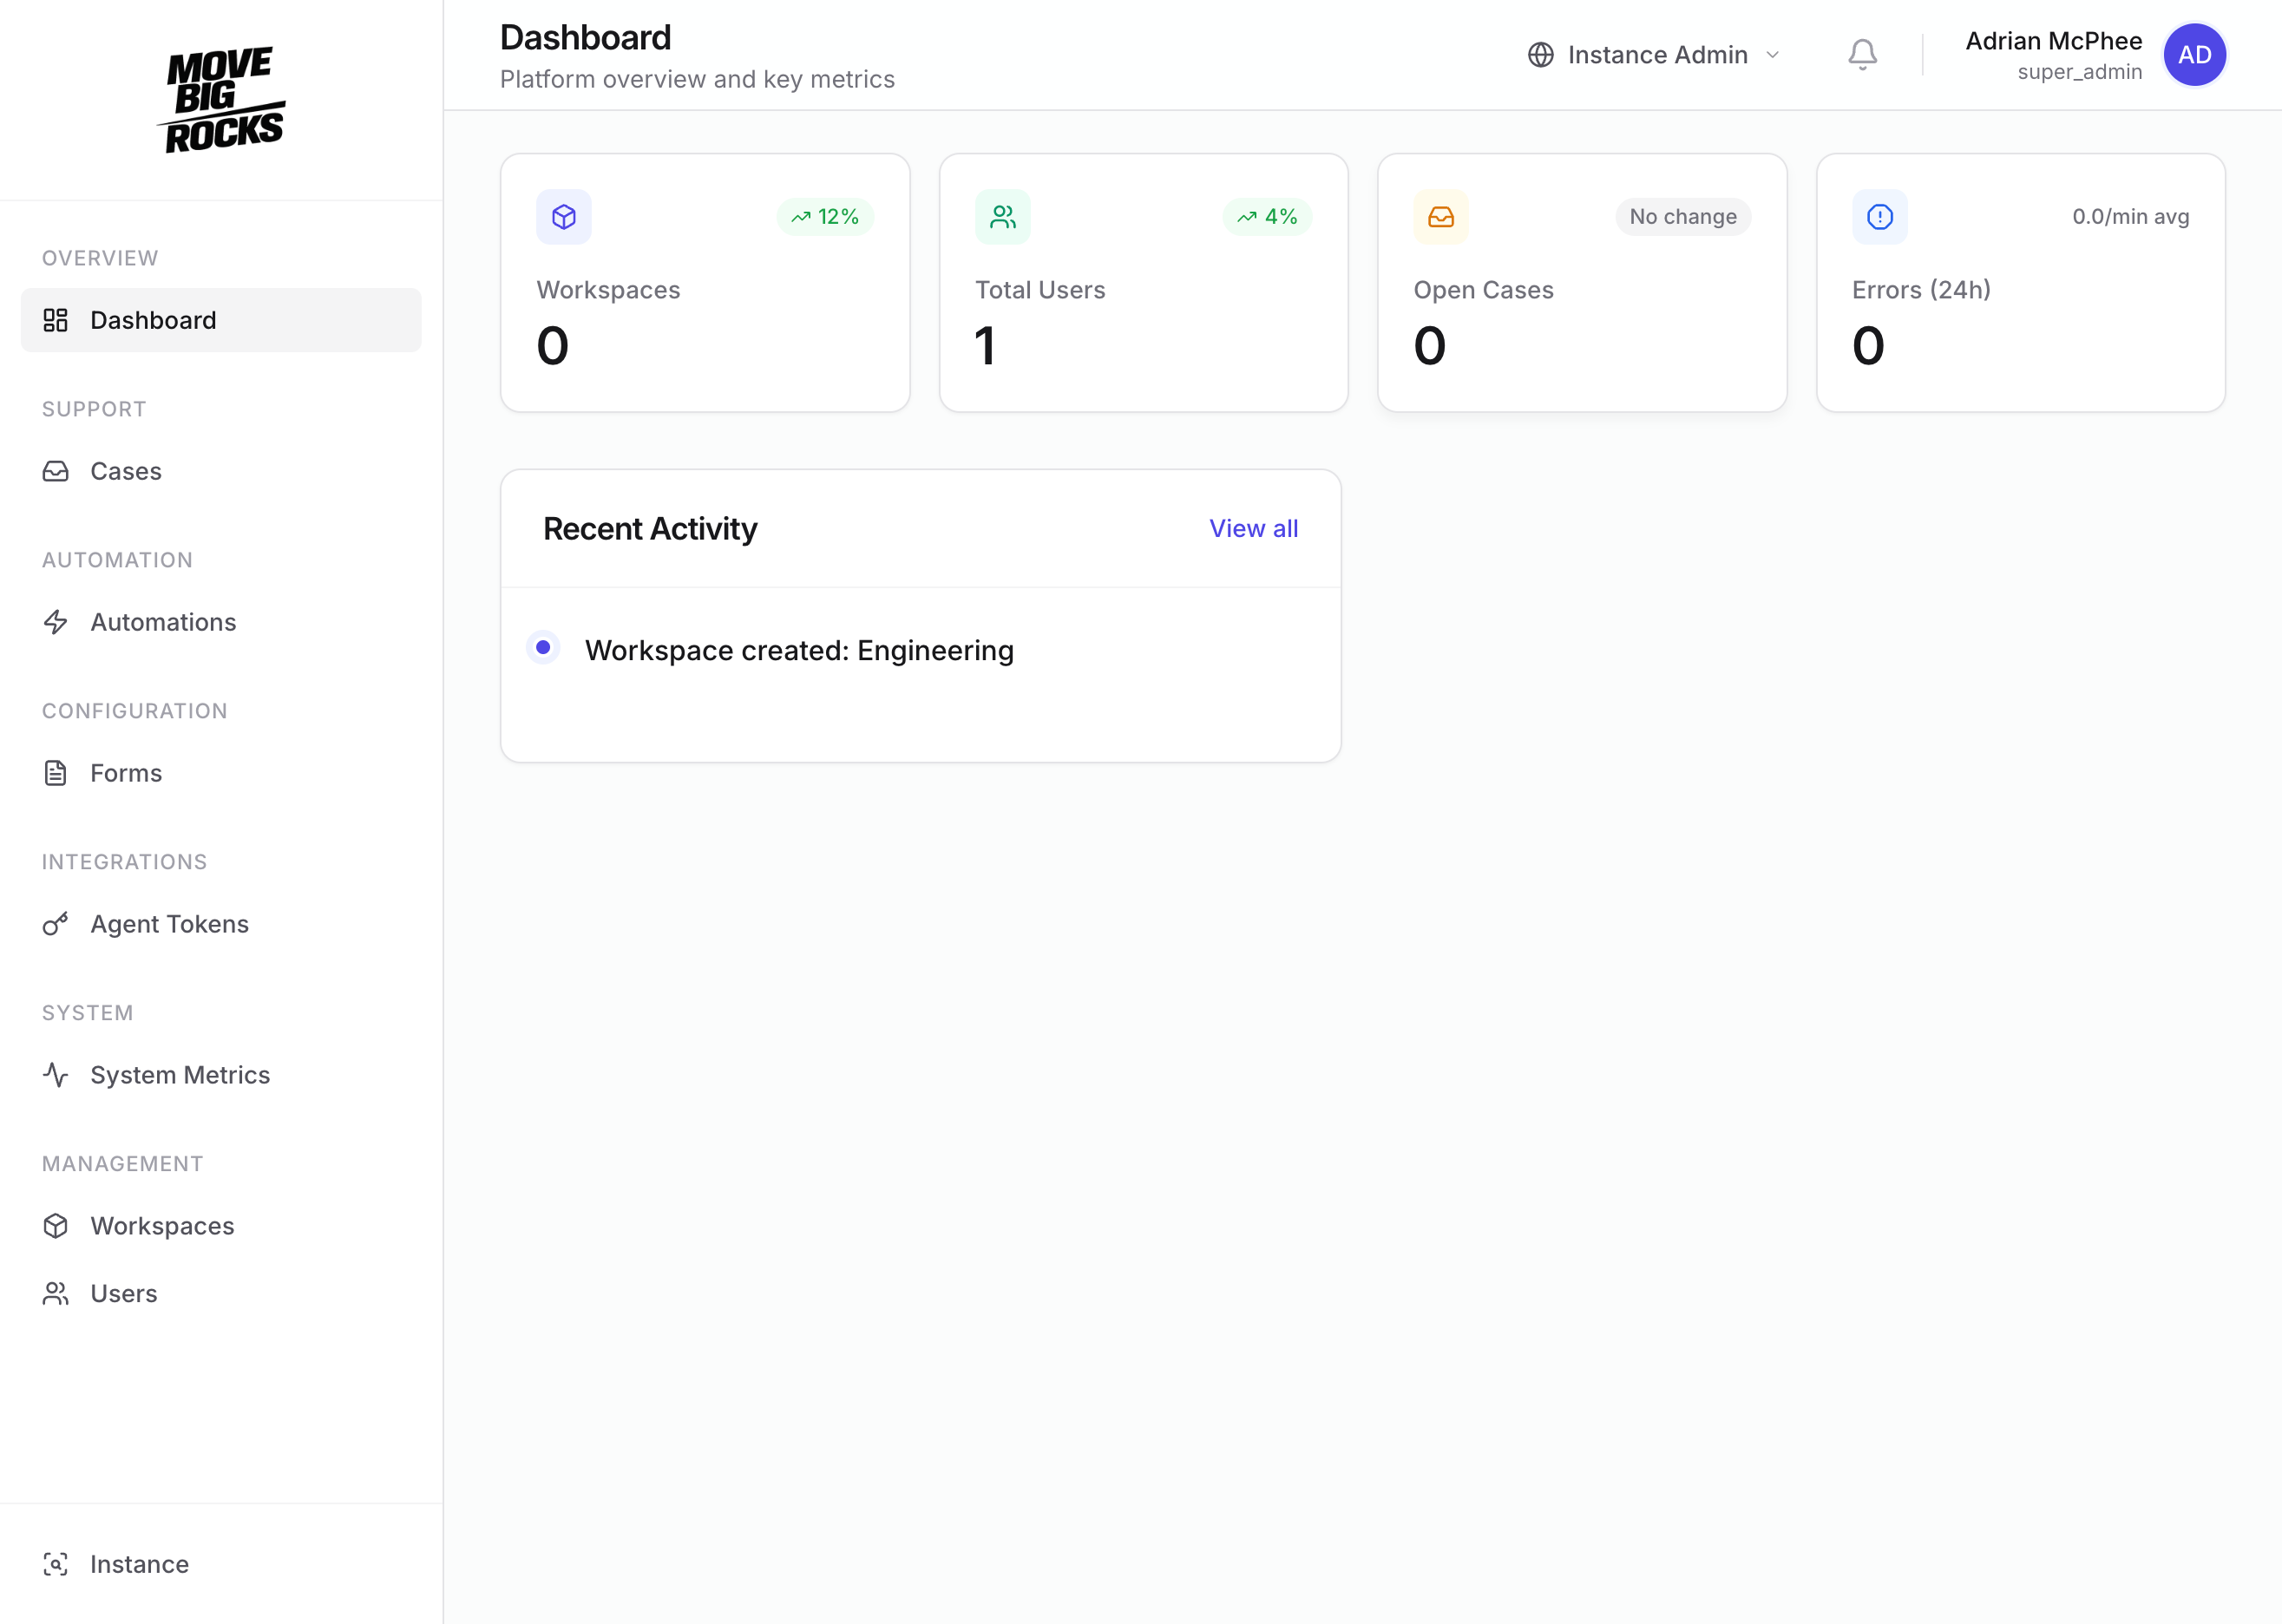Click the notification bell icon
2282x1624 pixels.
point(1862,54)
